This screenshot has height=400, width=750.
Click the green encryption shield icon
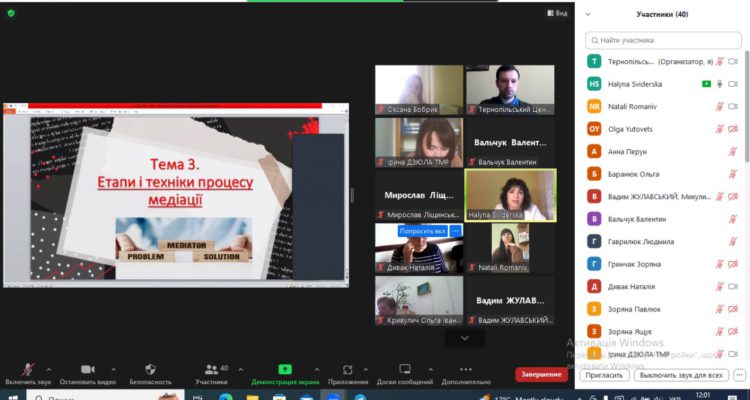pos(11,13)
